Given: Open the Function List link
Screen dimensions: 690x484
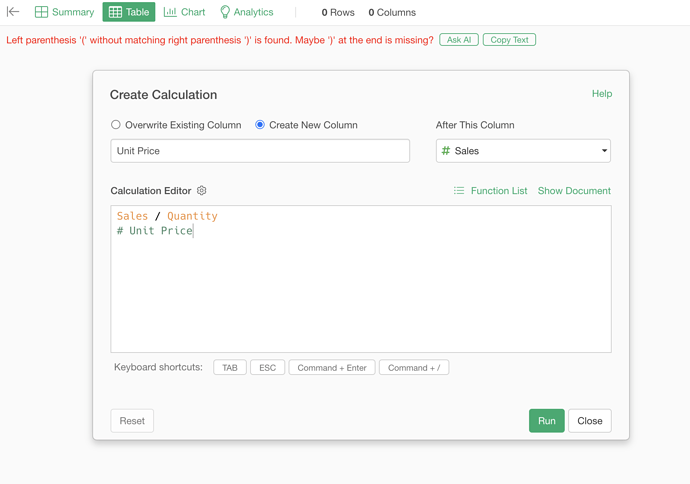Looking at the screenshot, I should tap(499, 191).
